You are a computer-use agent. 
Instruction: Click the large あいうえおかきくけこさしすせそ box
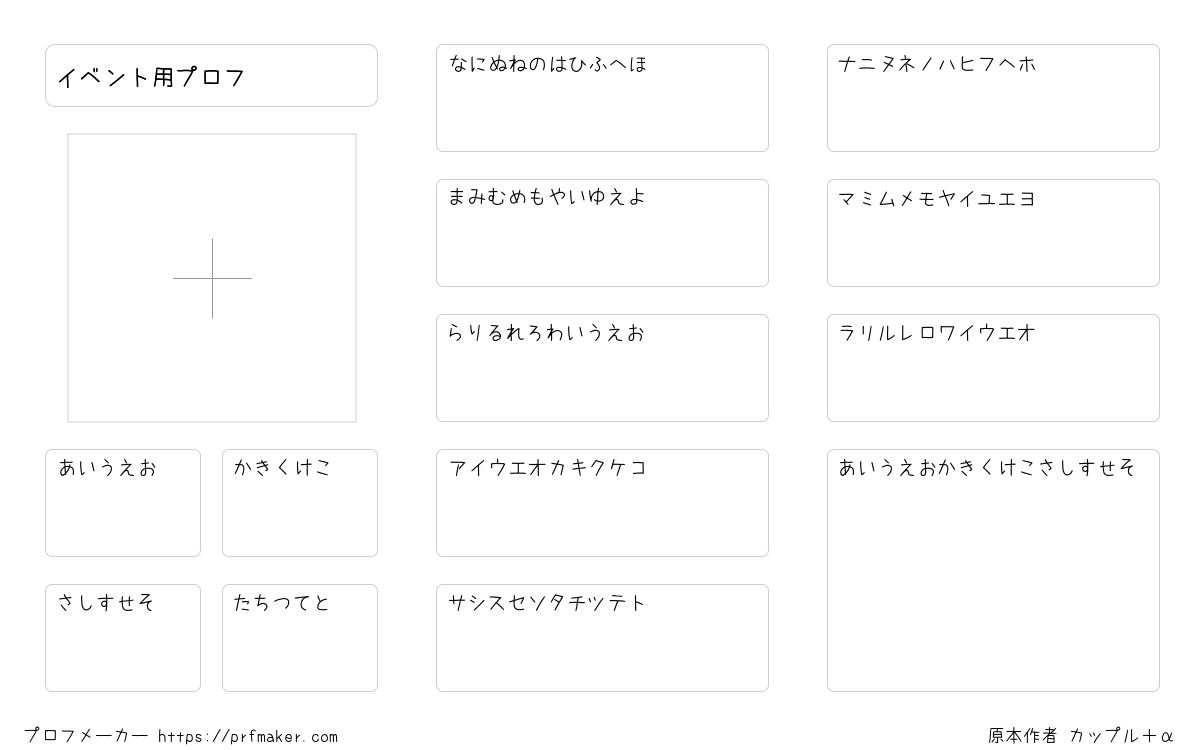coord(993,570)
